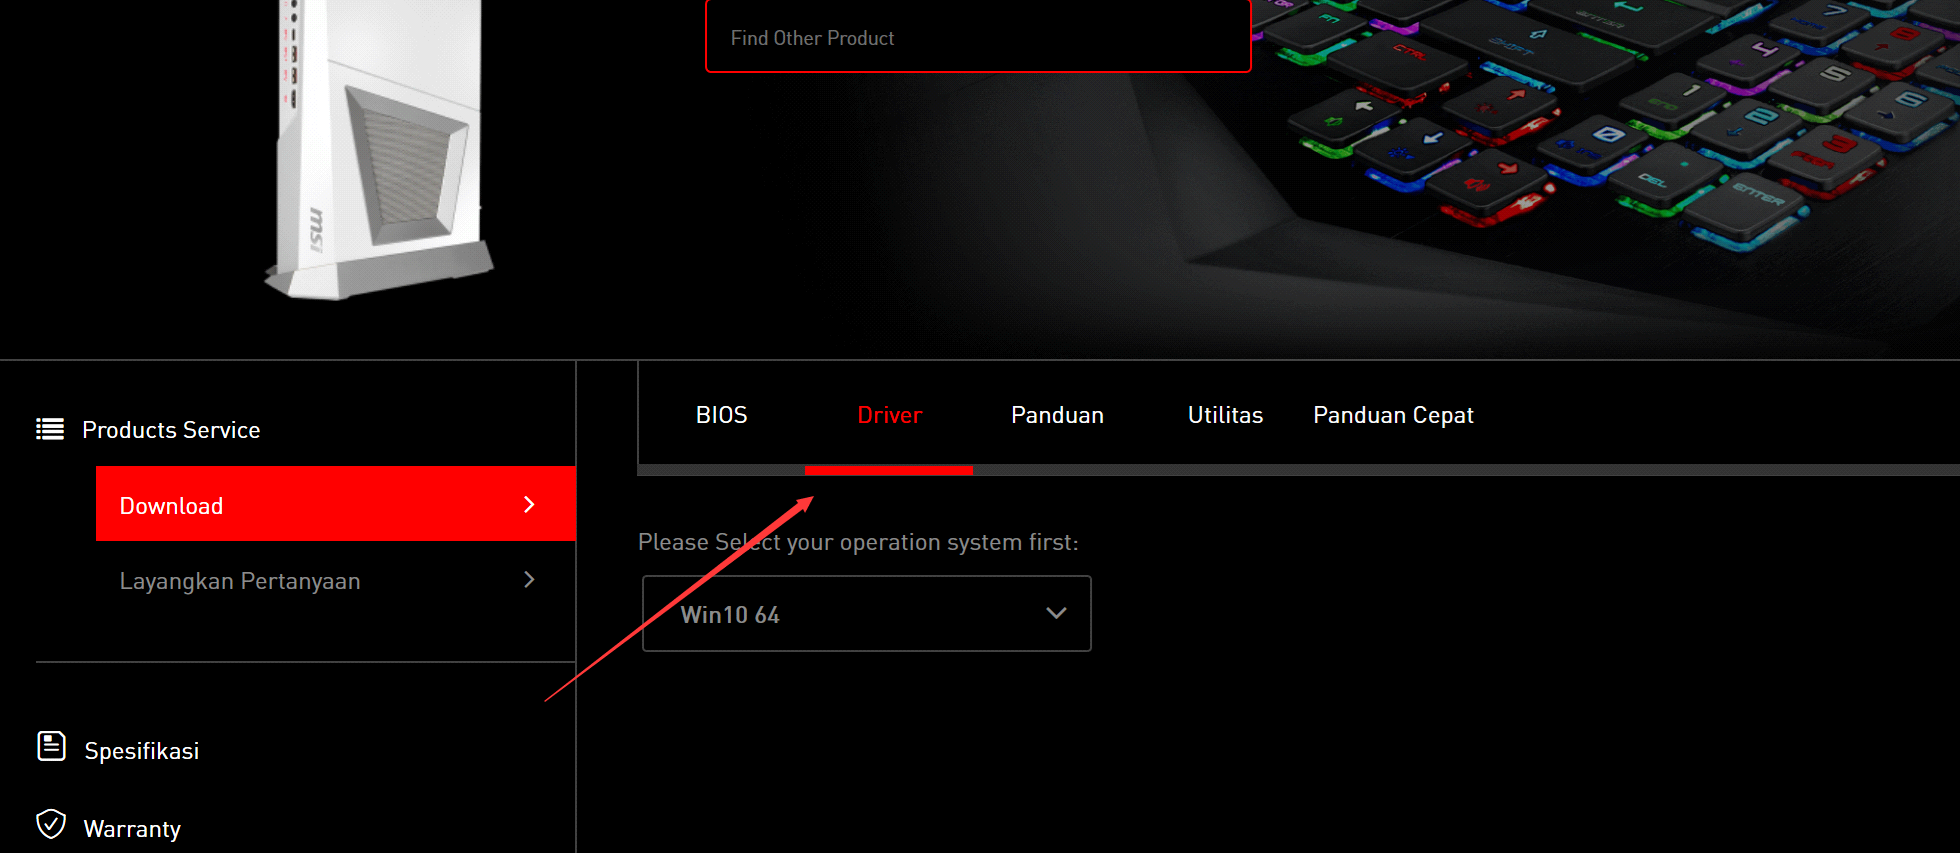Click the chevron beside Layangkan Pertanyaan

point(529,580)
